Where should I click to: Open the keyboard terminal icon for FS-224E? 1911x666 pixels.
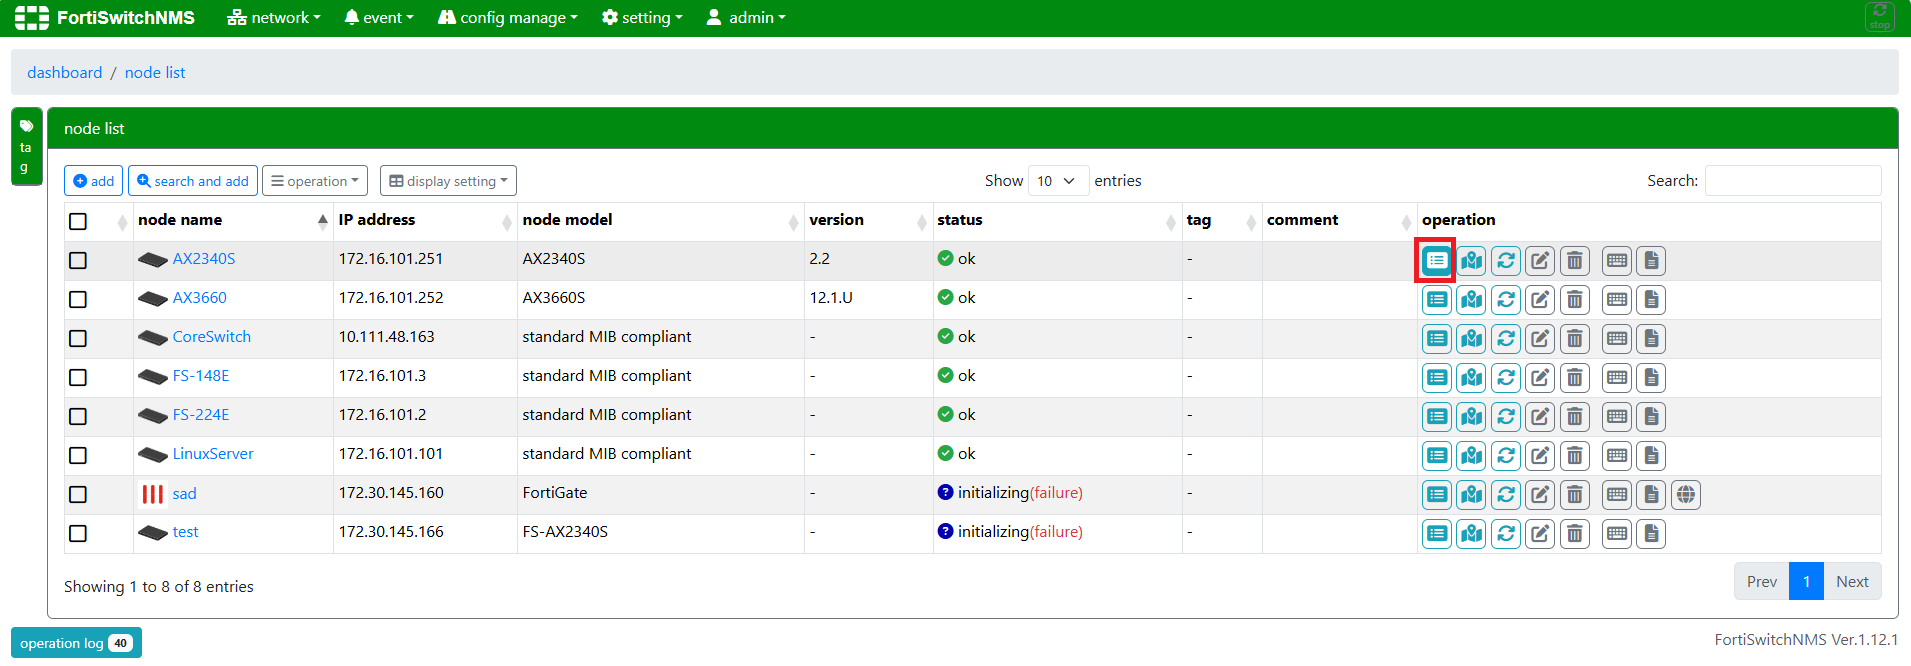pyautogui.click(x=1617, y=417)
